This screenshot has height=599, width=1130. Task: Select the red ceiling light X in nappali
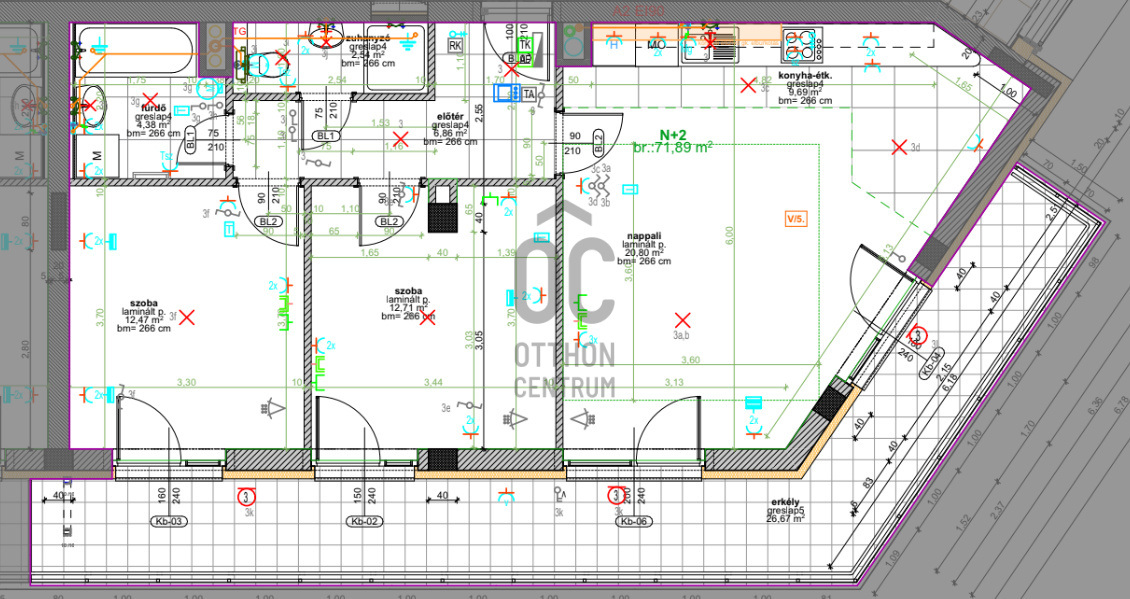(683, 320)
